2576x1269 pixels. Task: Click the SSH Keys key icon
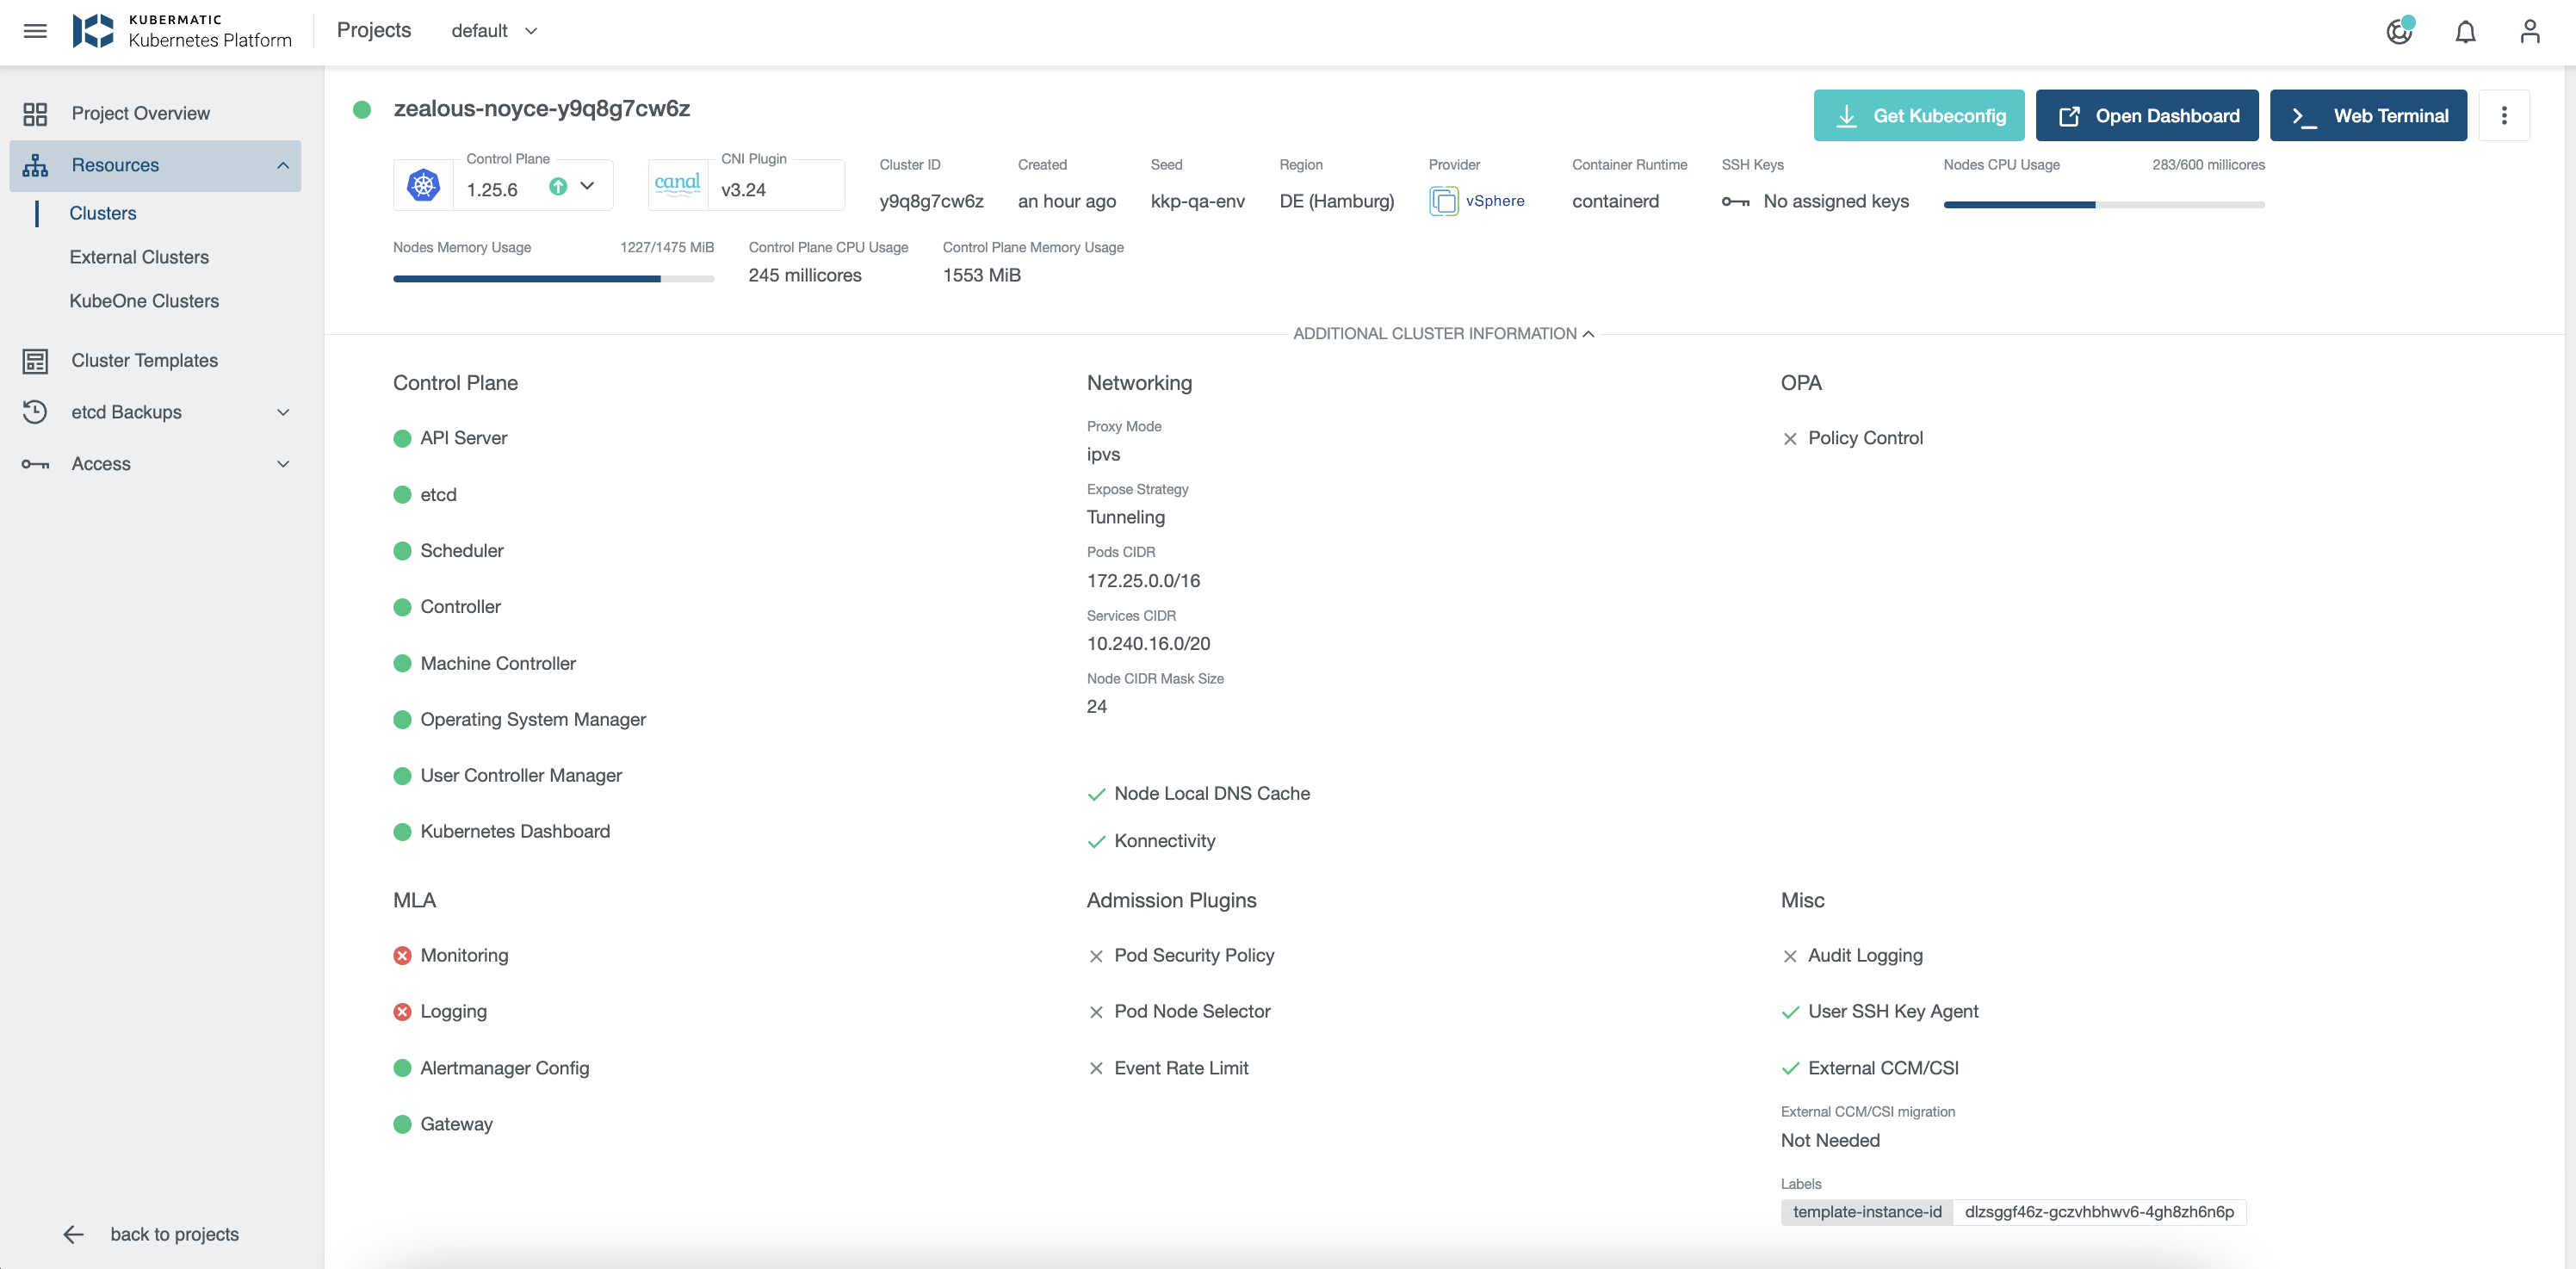click(x=1735, y=202)
